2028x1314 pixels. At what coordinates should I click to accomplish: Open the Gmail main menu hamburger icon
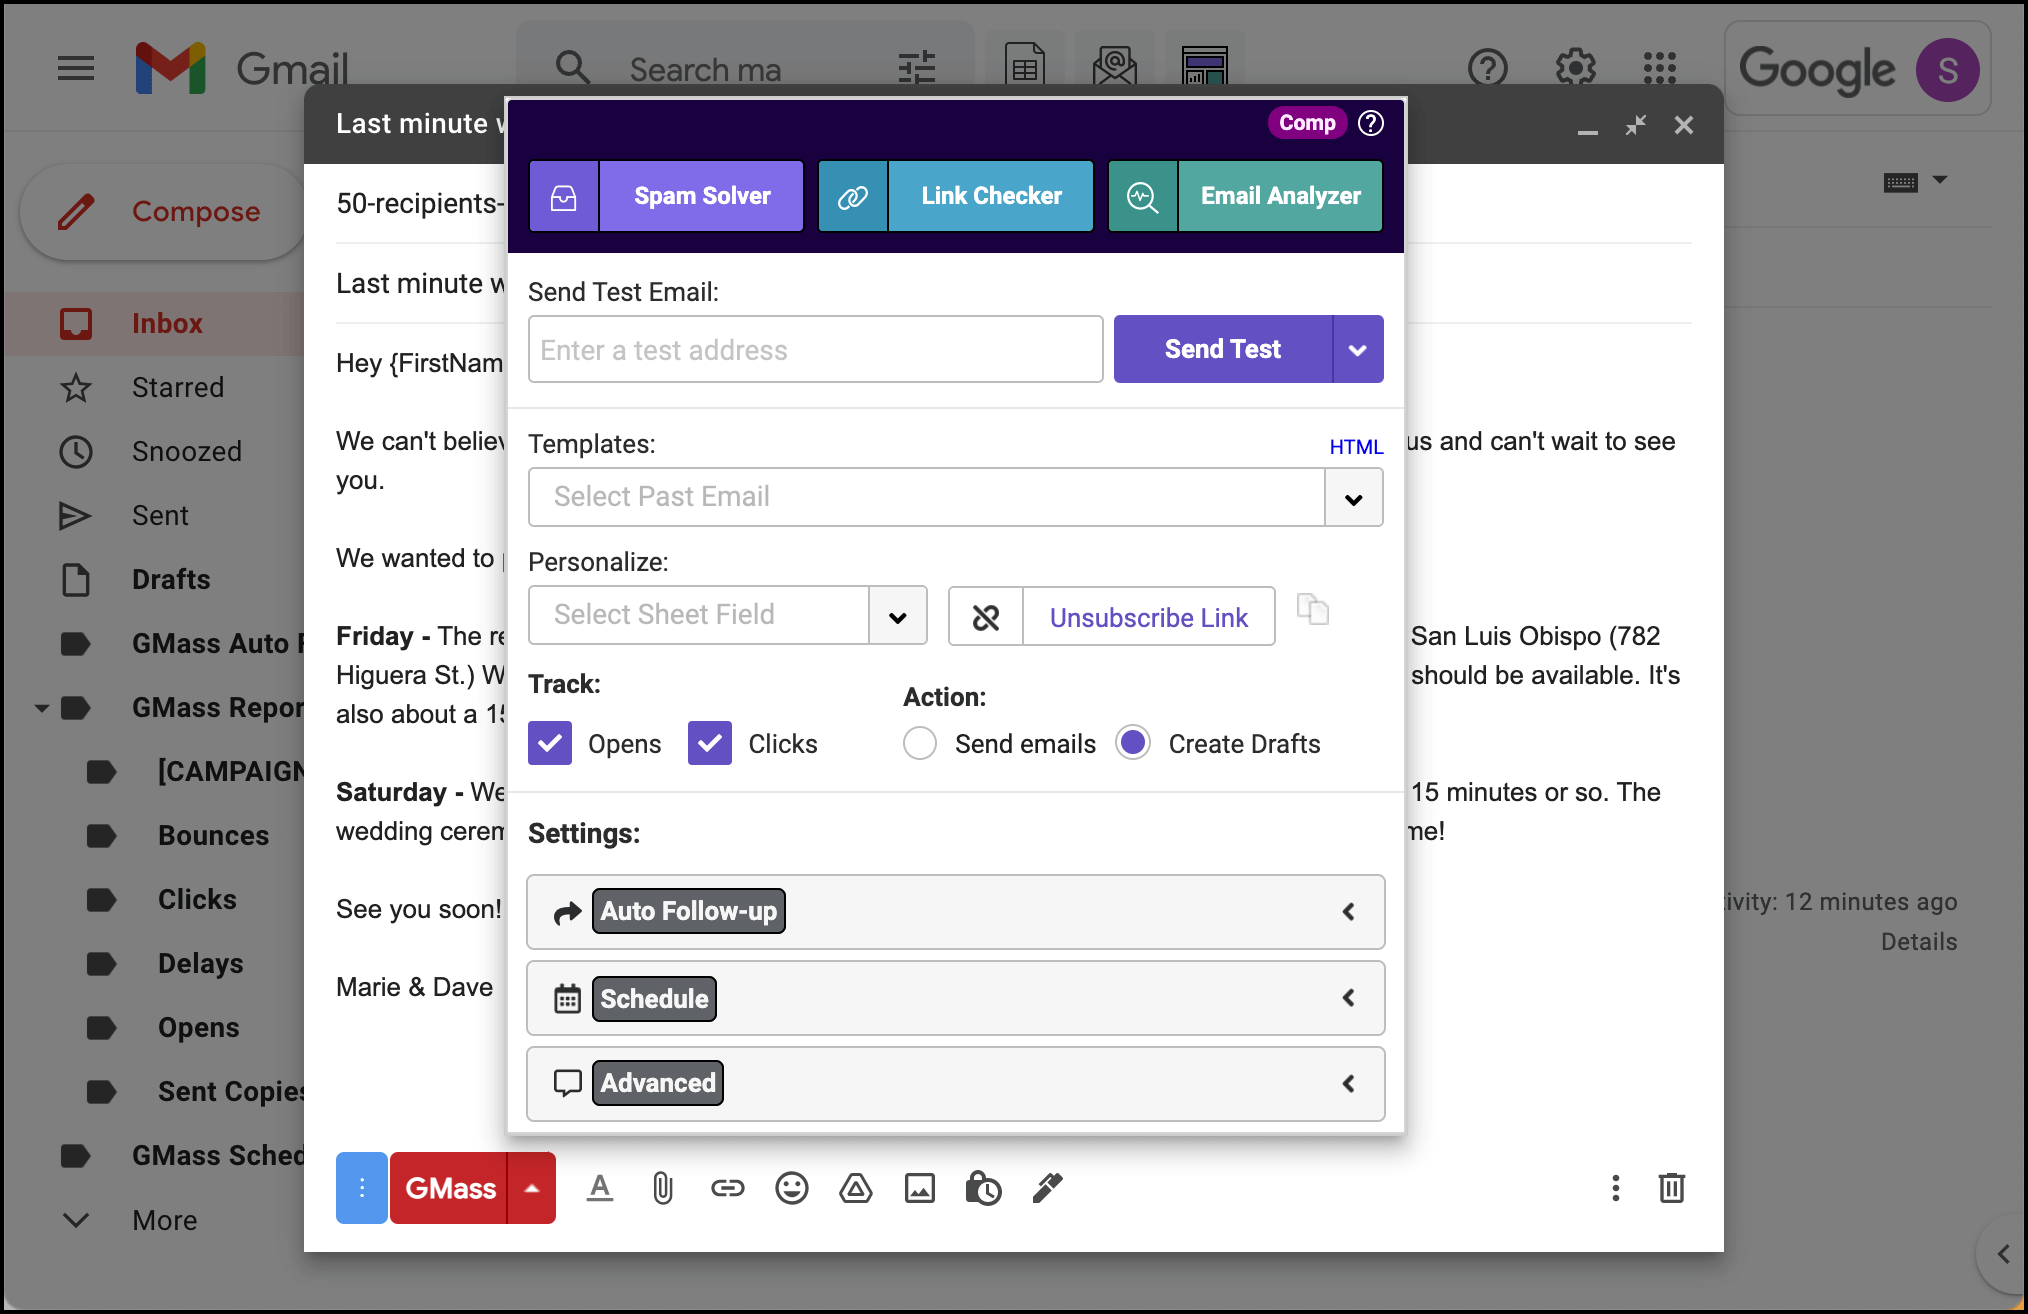(x=76, y=69)
